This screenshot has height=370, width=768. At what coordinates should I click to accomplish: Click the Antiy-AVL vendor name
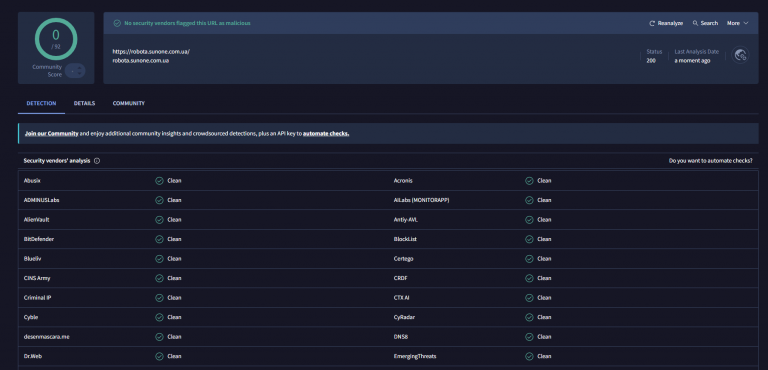406,220
